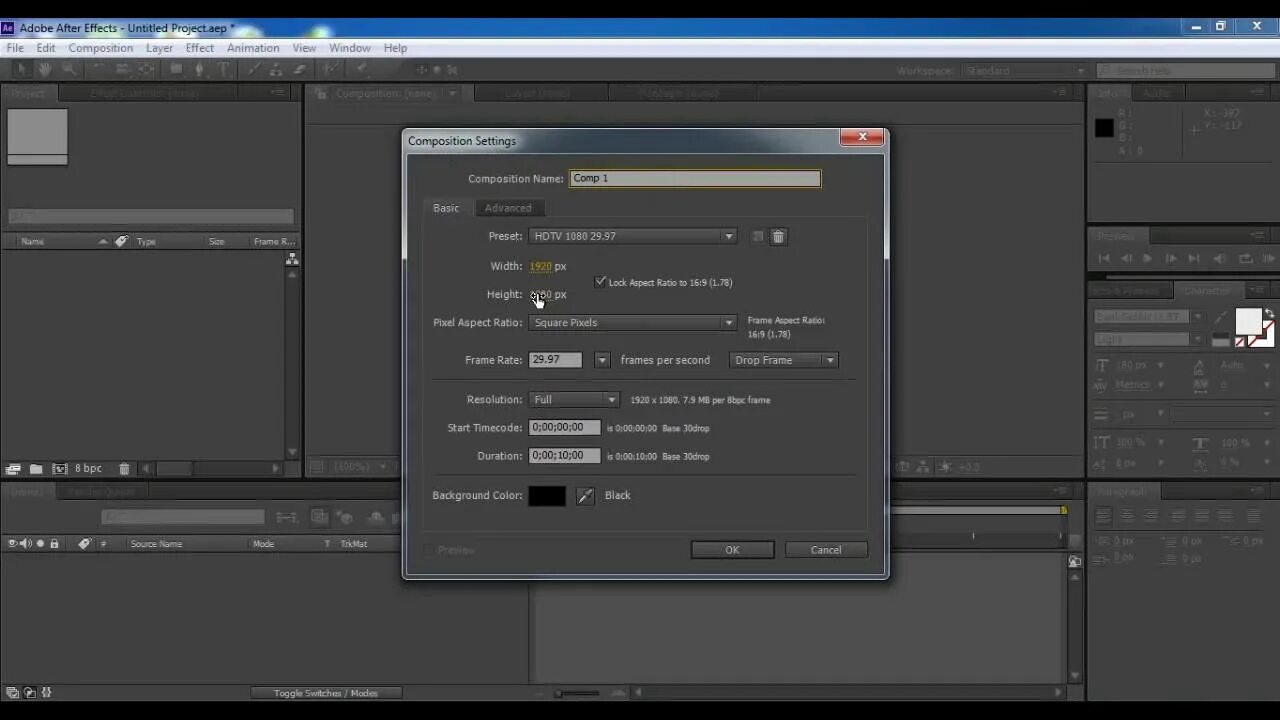Open the Preset dropdown showing HDTV 1080 29.97
The height and width of the screenshot is (720, 1280).
pos(633,237)
